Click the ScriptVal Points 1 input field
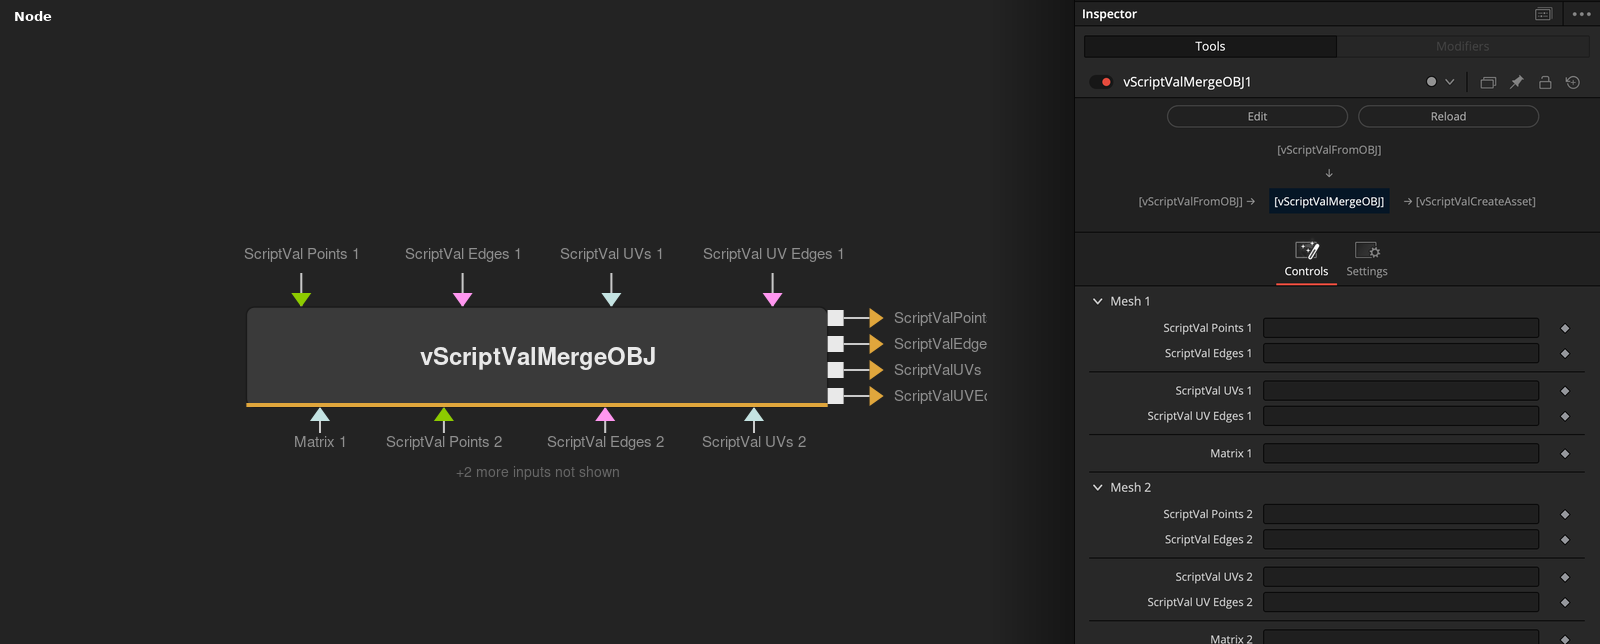1600x644 pixels. click(x=1401, y=328)
